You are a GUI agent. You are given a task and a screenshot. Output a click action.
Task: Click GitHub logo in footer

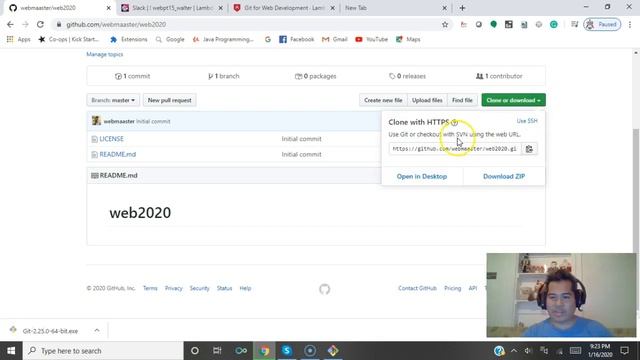(x=324, y=289)
